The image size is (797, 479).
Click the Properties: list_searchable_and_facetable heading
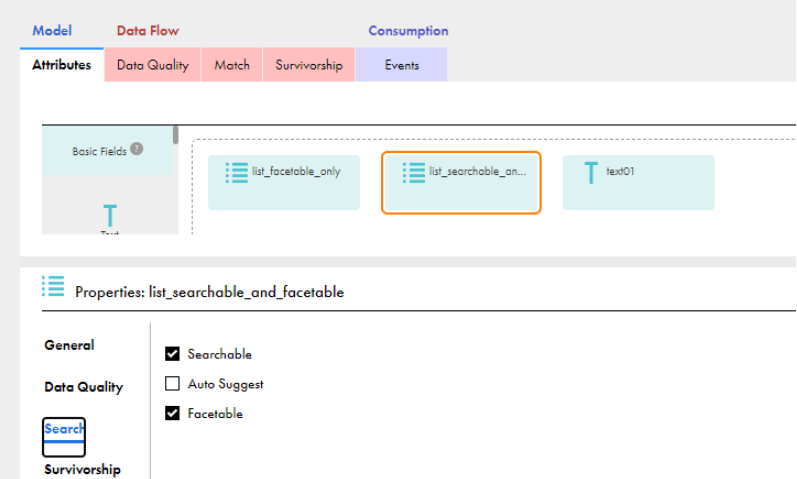[x=209, y=292]
